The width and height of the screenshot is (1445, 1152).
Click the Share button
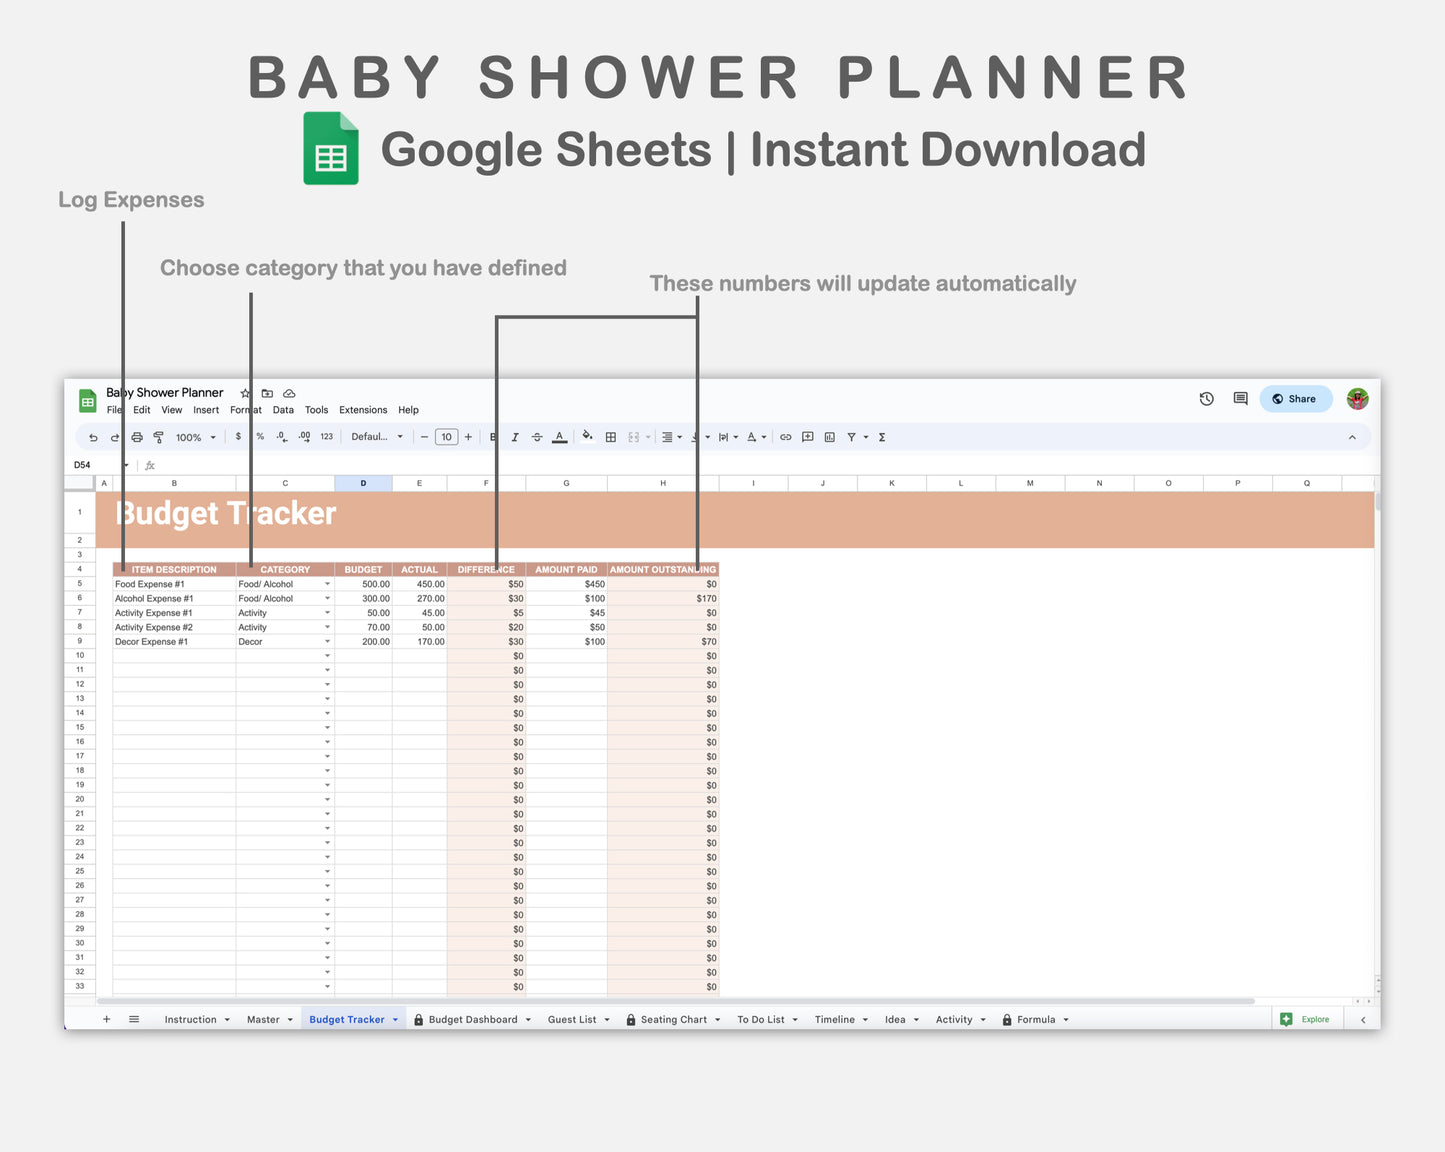[x=1295, y=399]
